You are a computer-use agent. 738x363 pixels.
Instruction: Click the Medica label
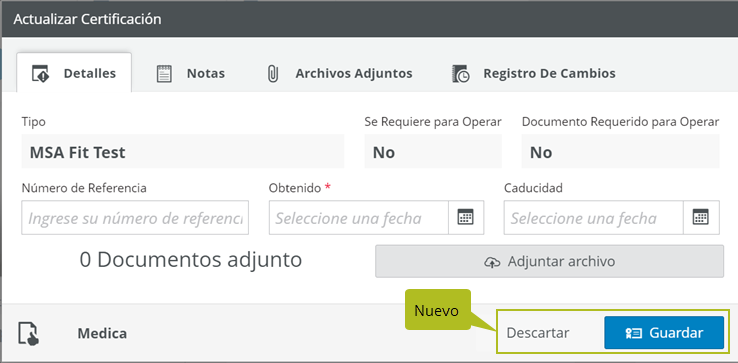102,334
